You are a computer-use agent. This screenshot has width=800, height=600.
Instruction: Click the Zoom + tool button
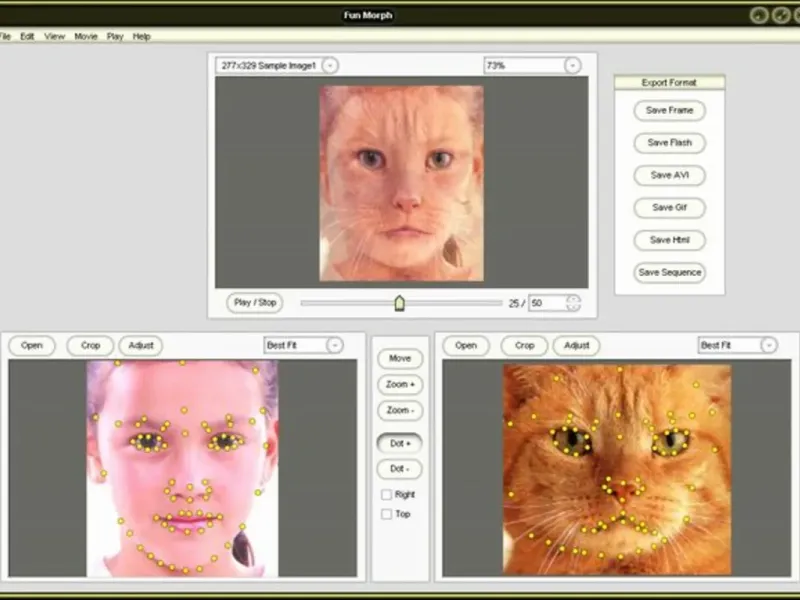click(400, 384)
